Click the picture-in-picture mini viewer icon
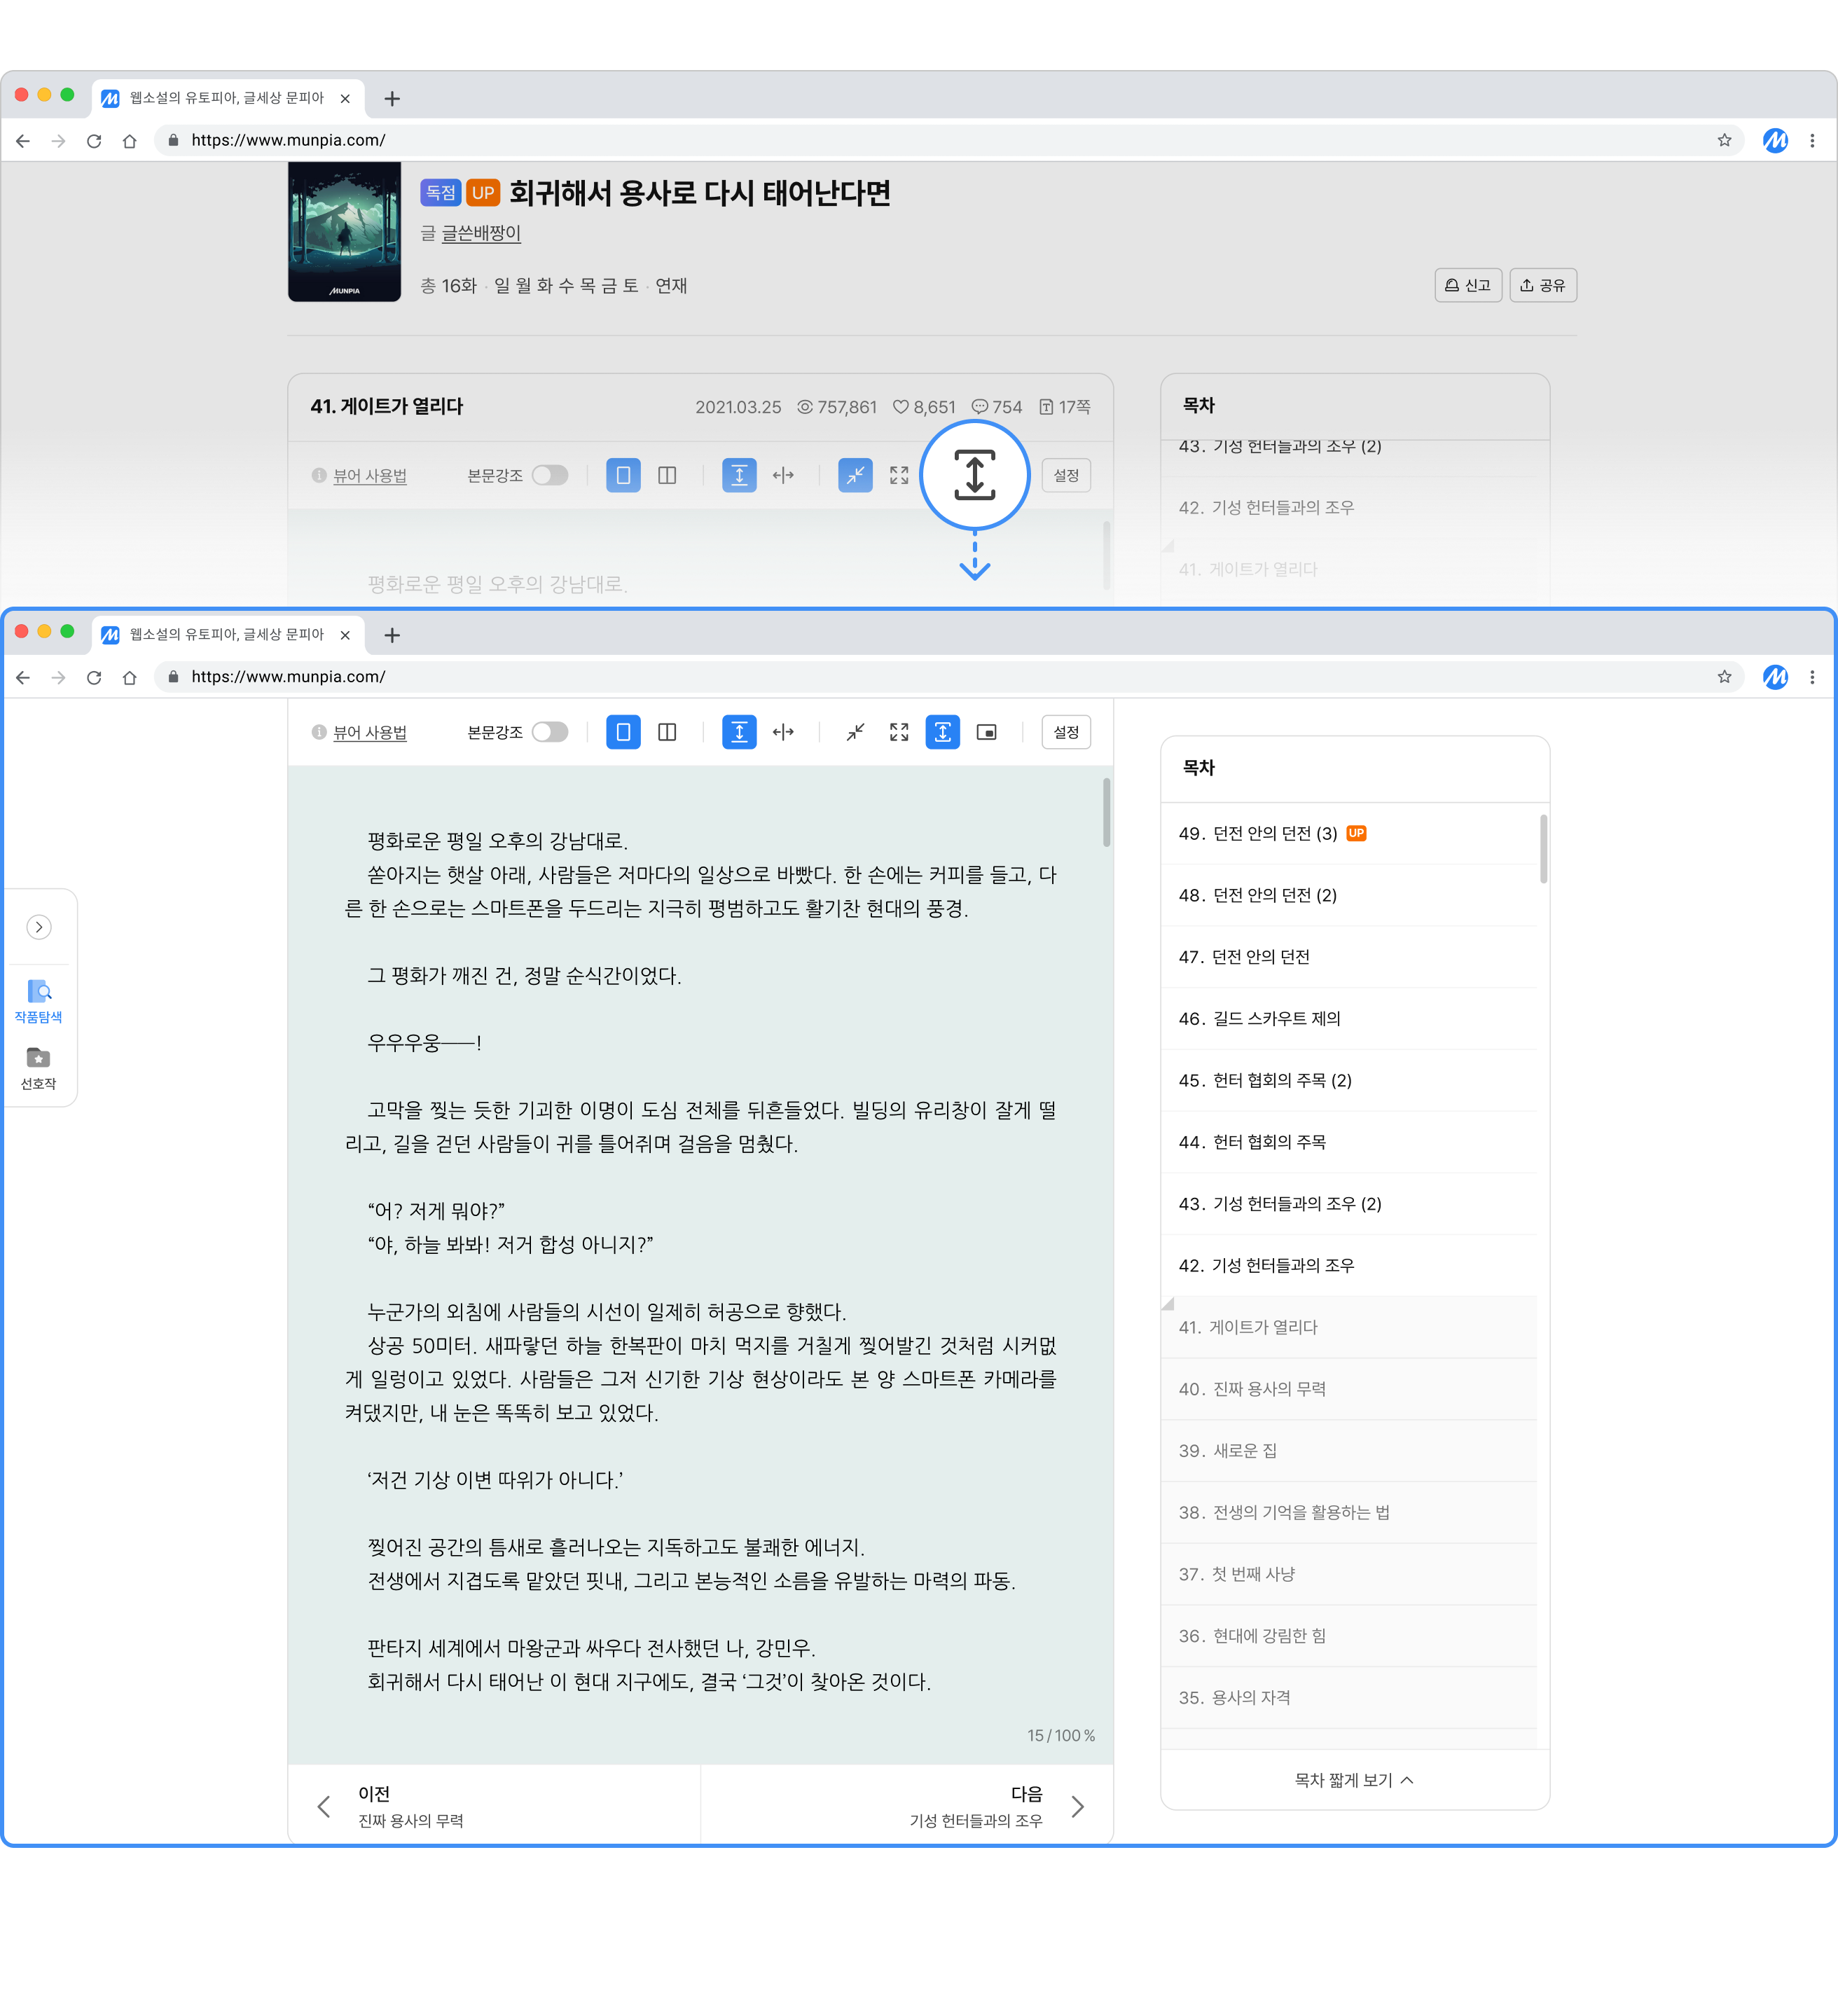This screenshot has height=2016, width=1838. point(986,732)
